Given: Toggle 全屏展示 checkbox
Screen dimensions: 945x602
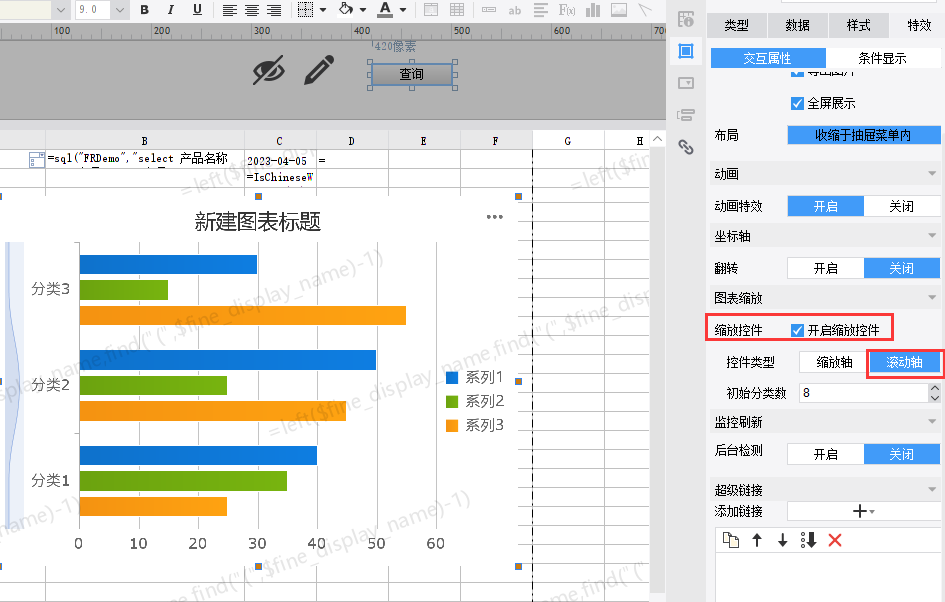Looking at the screenshot, I should click(x=797, y=104).
